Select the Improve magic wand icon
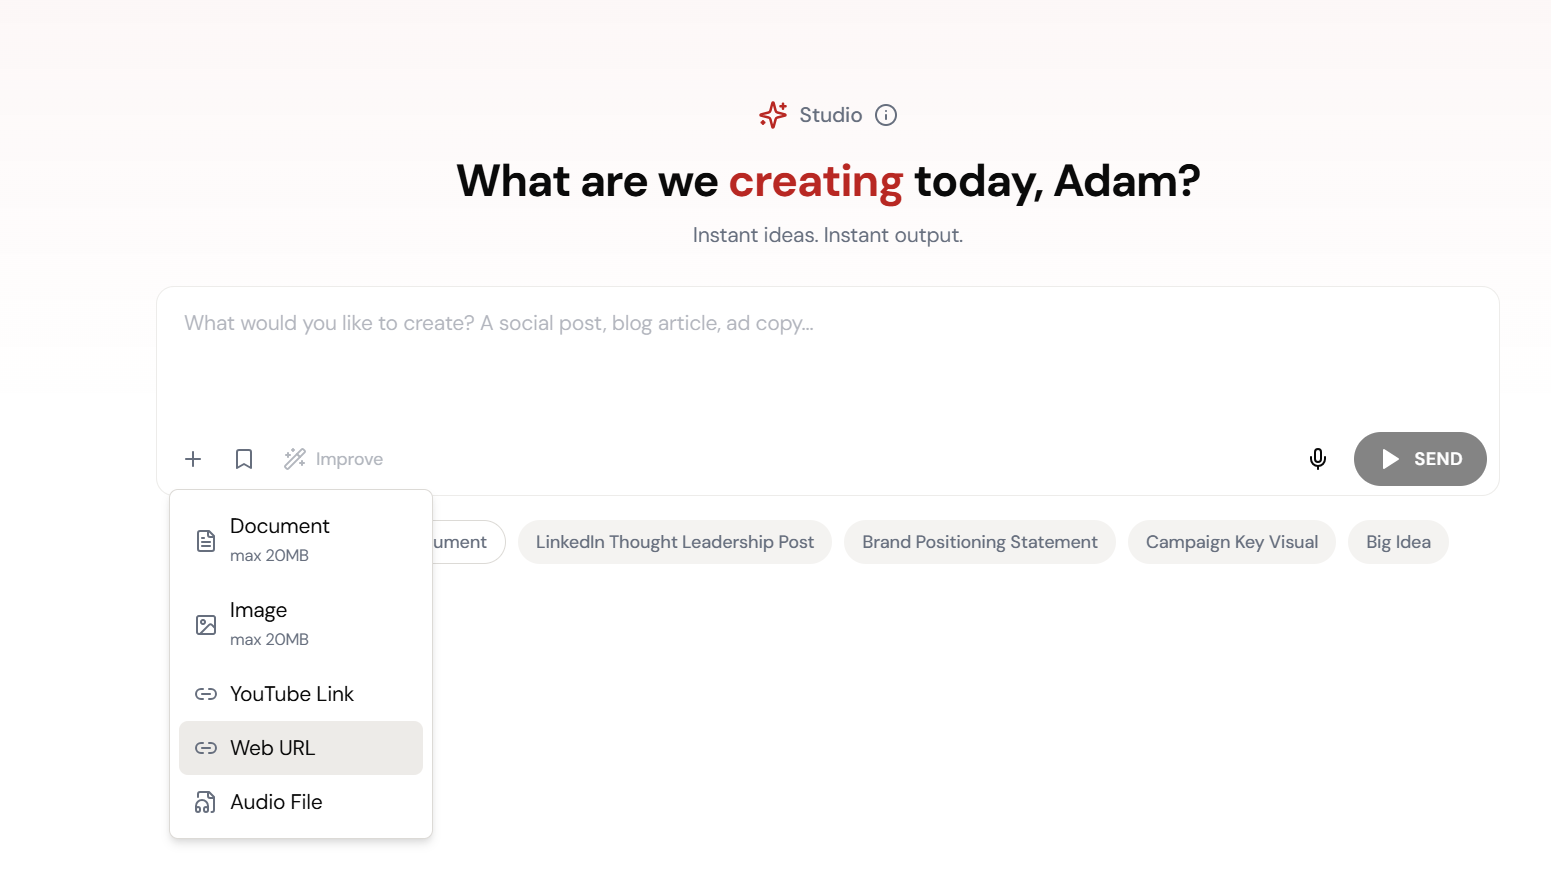Viewport: 1551px width, 892px height. [294, 458]
